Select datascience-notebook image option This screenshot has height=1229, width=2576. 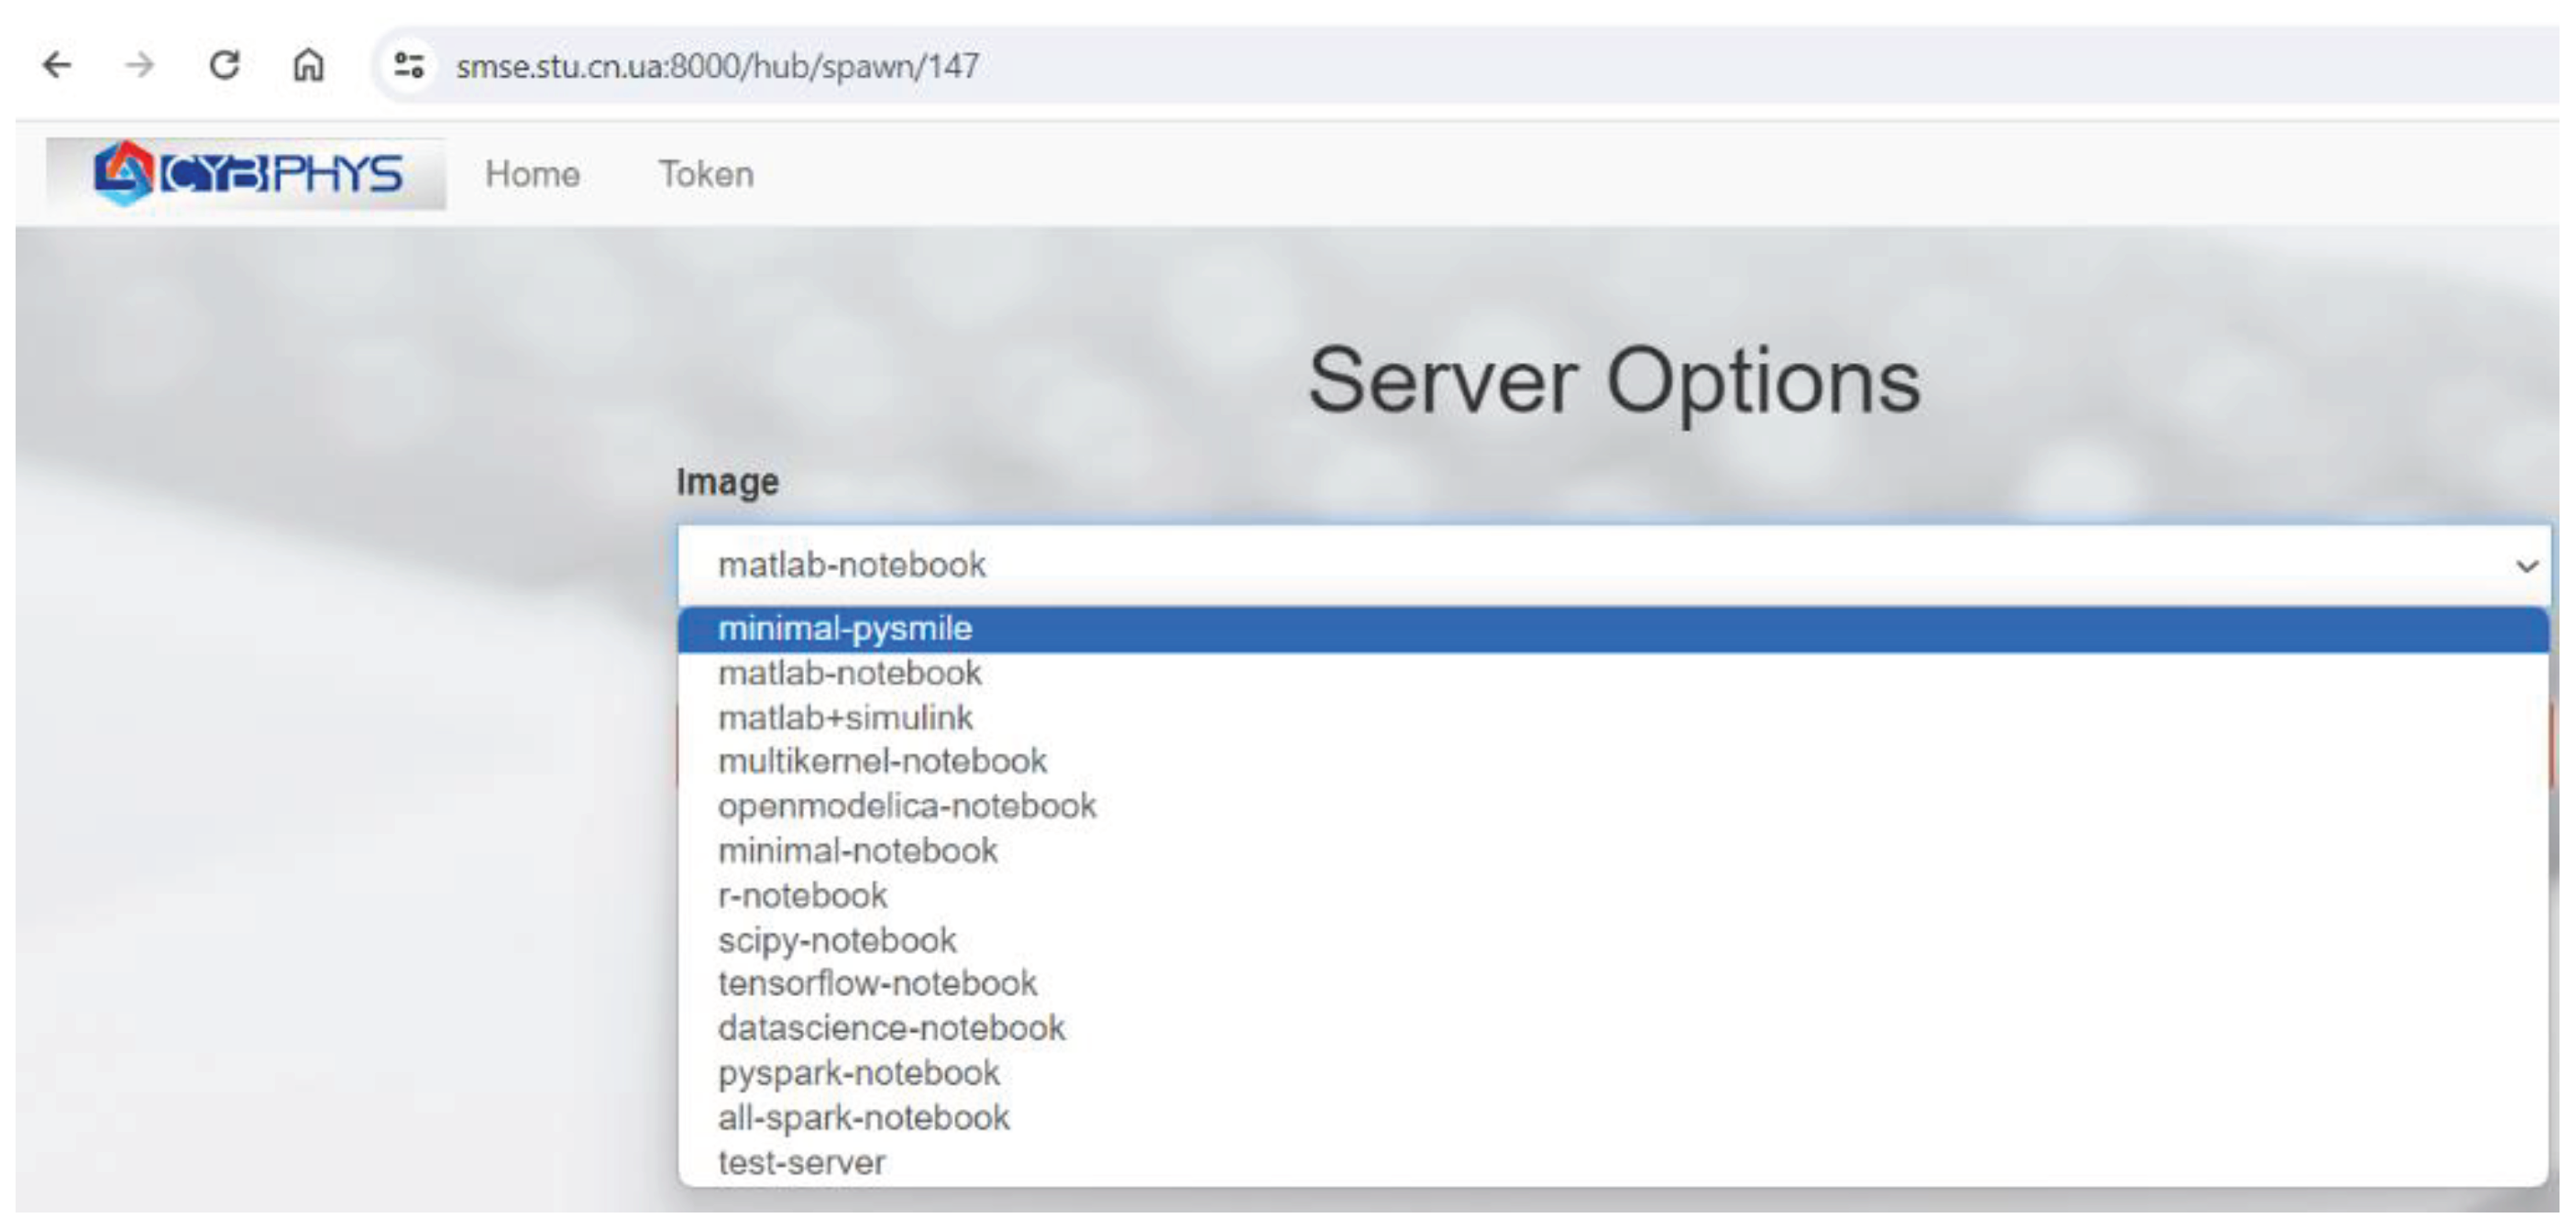(x=891, y=1028)
